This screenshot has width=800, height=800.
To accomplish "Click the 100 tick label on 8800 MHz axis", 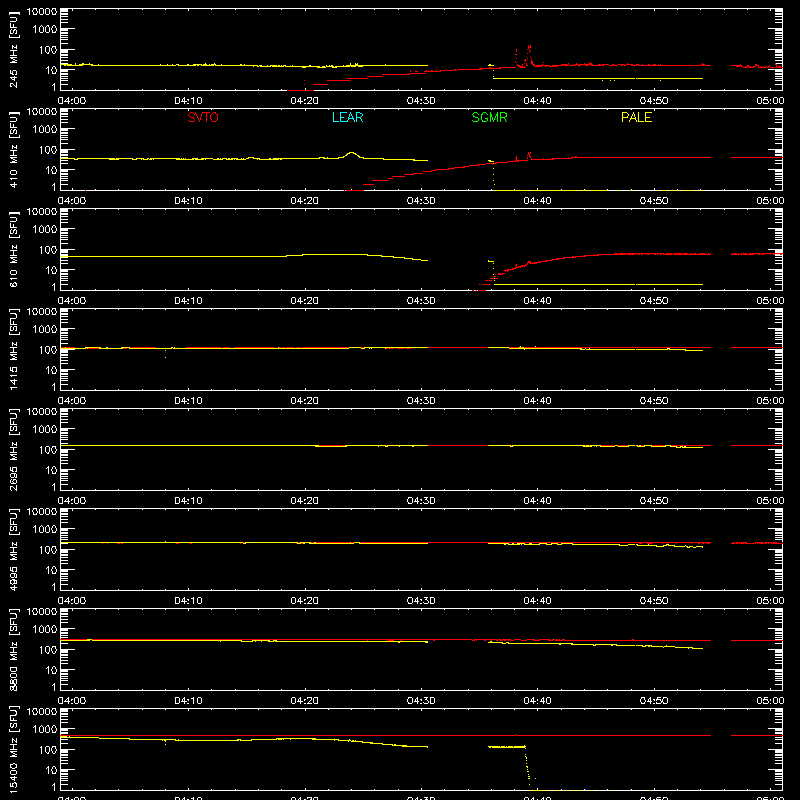I will point(48,649).
